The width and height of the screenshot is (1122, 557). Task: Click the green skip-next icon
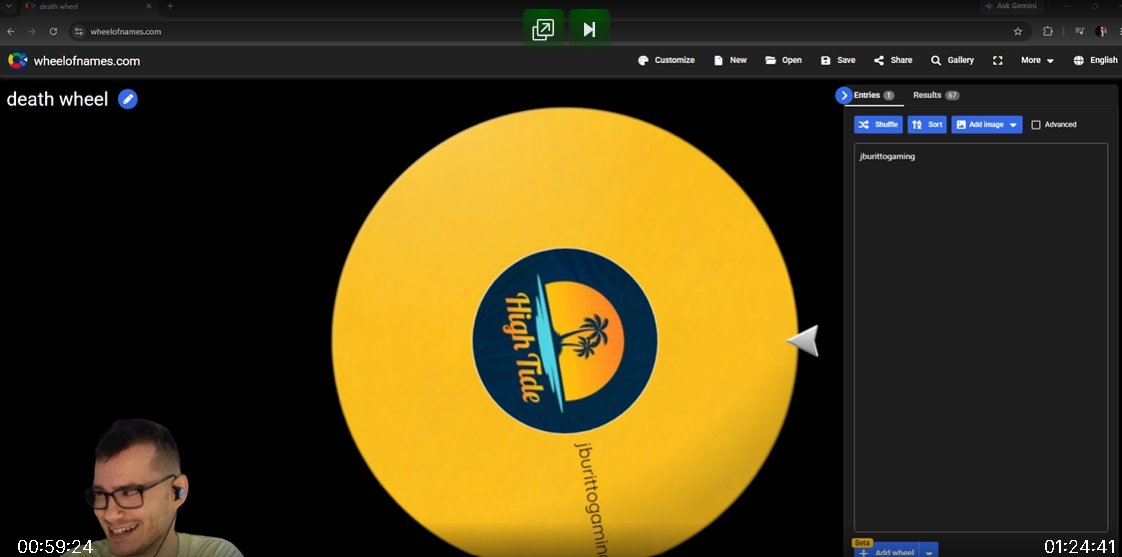tap(589, 29)
